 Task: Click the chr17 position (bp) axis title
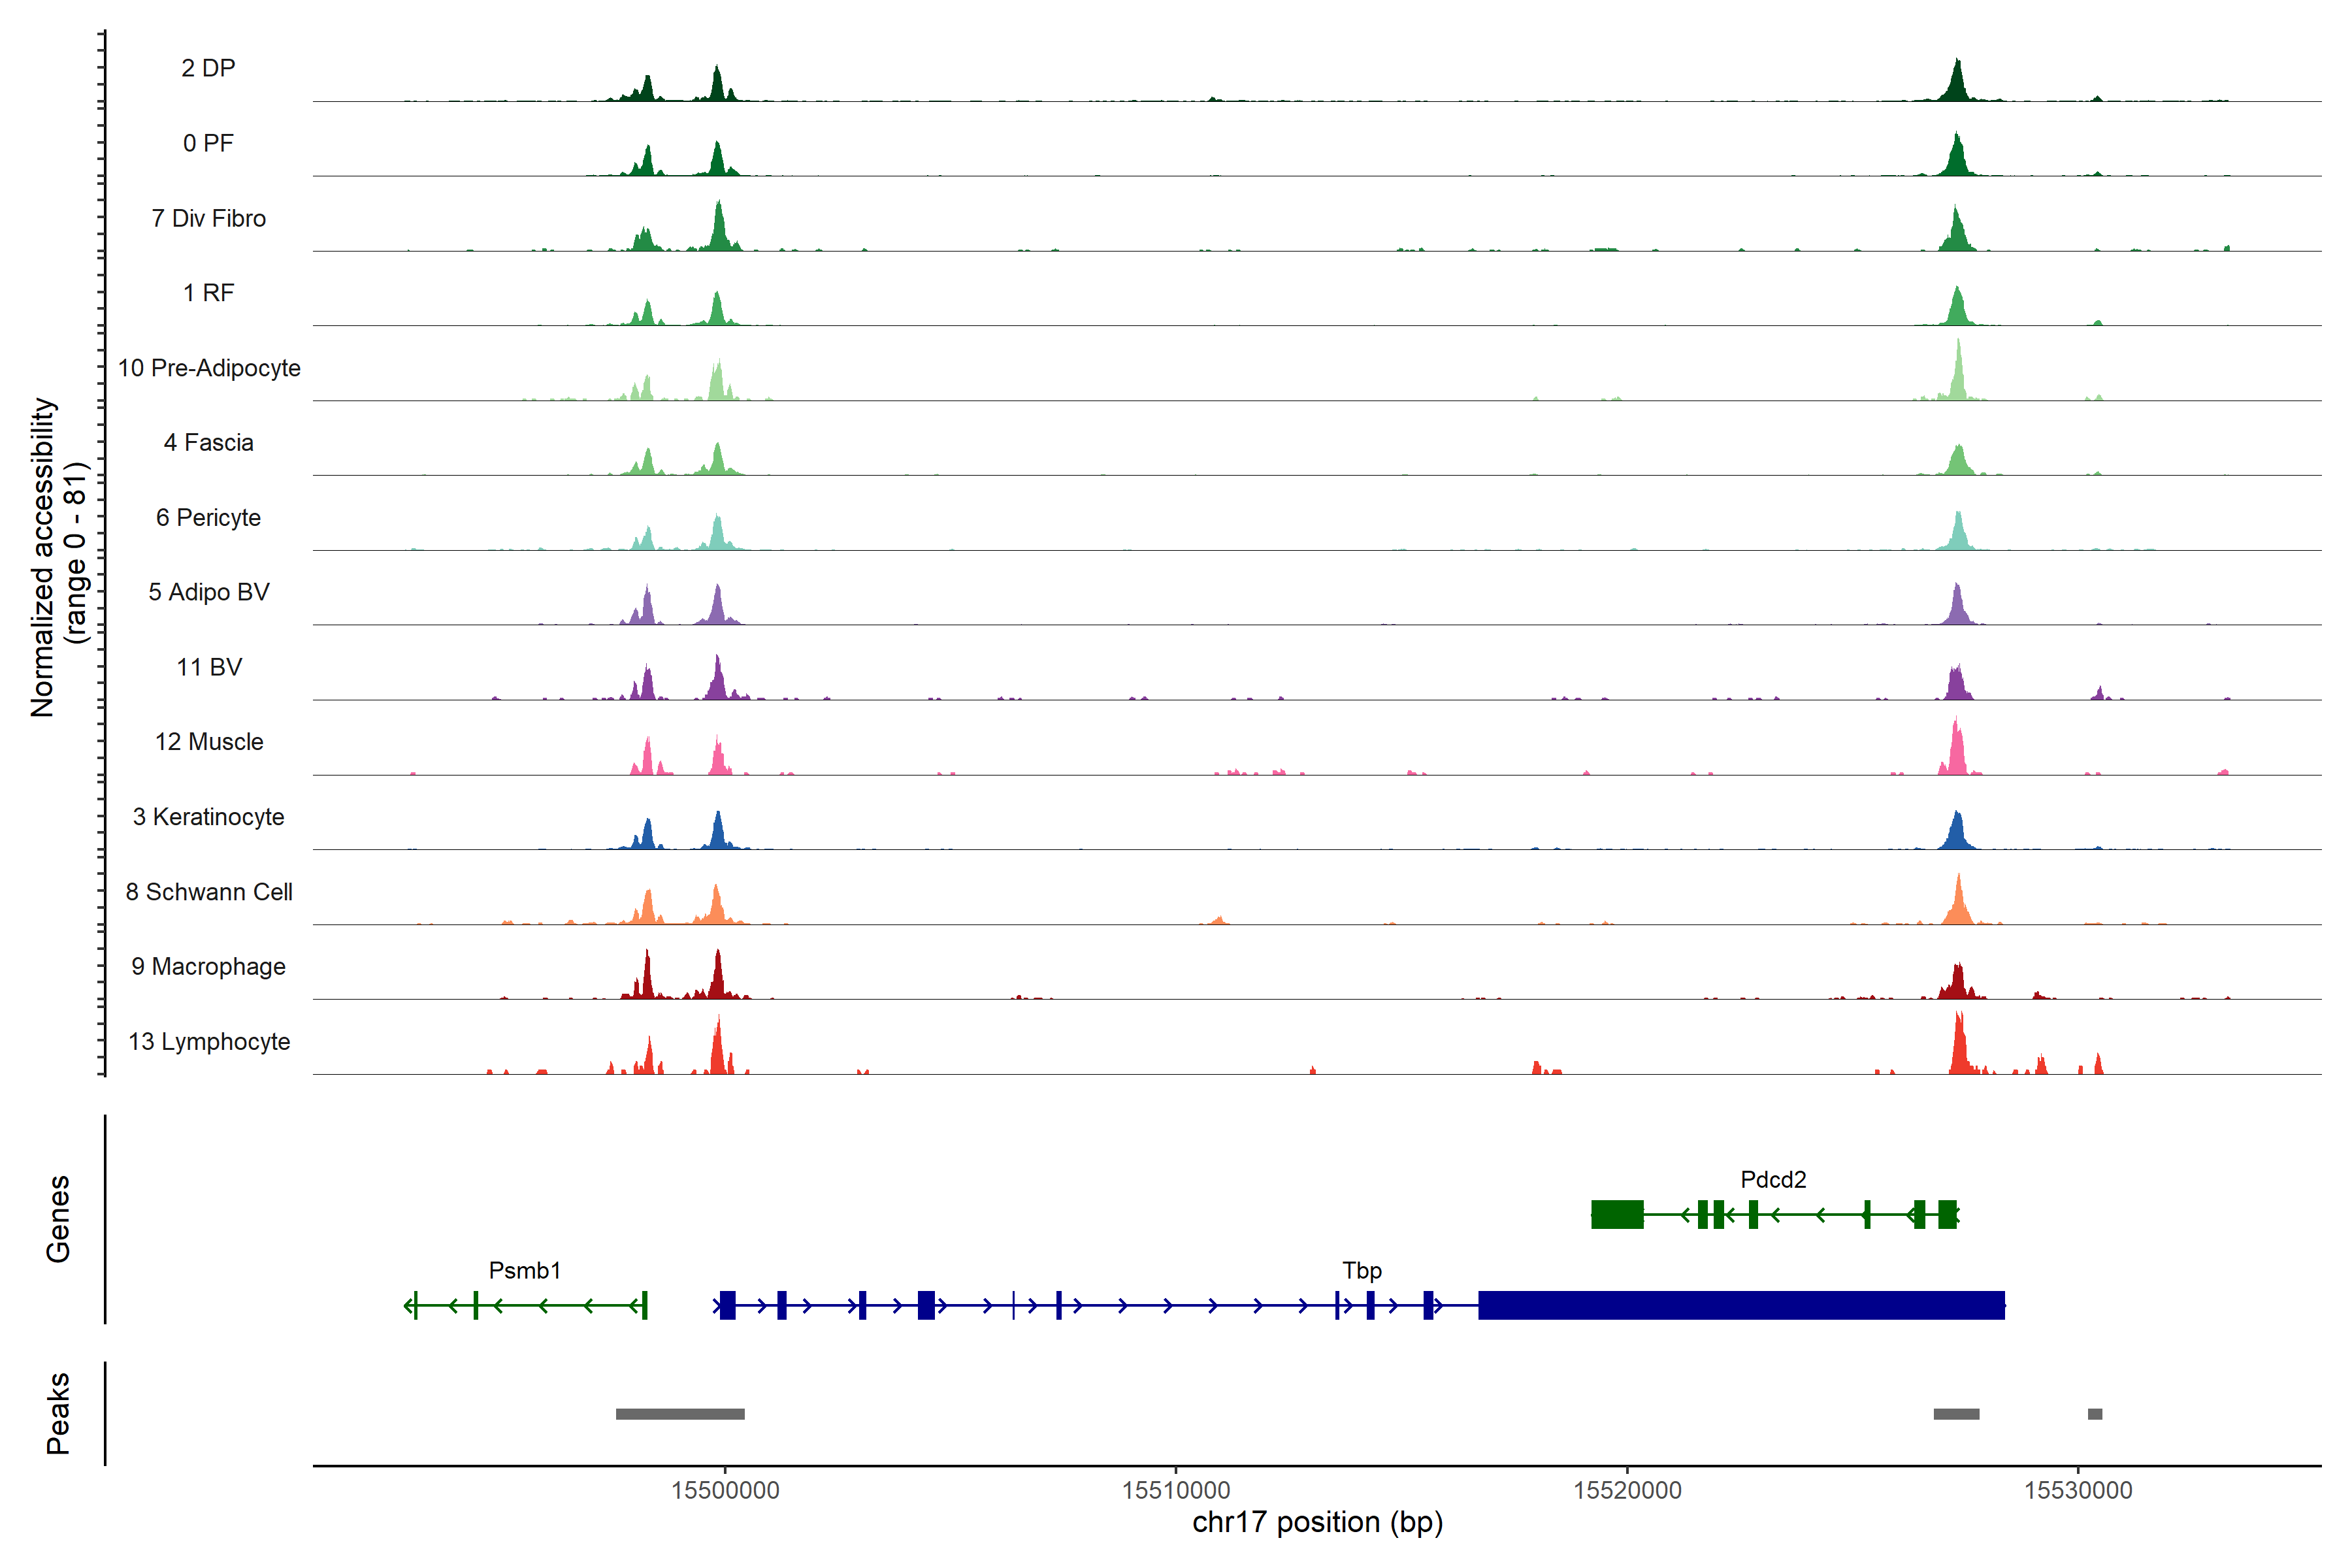[x=1317, y=1522]
